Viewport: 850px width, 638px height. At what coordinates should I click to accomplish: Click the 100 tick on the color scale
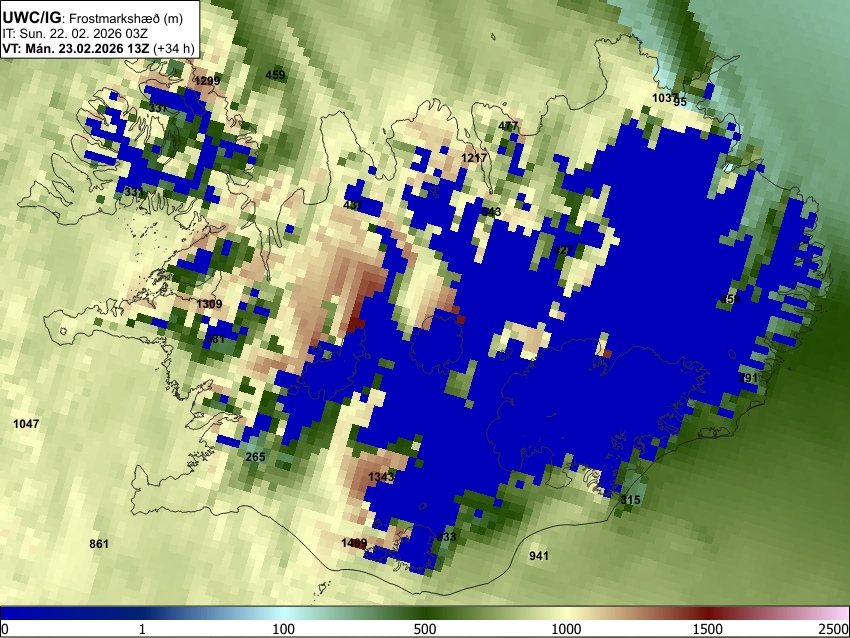pyautogui.click(x=284, y=629)
